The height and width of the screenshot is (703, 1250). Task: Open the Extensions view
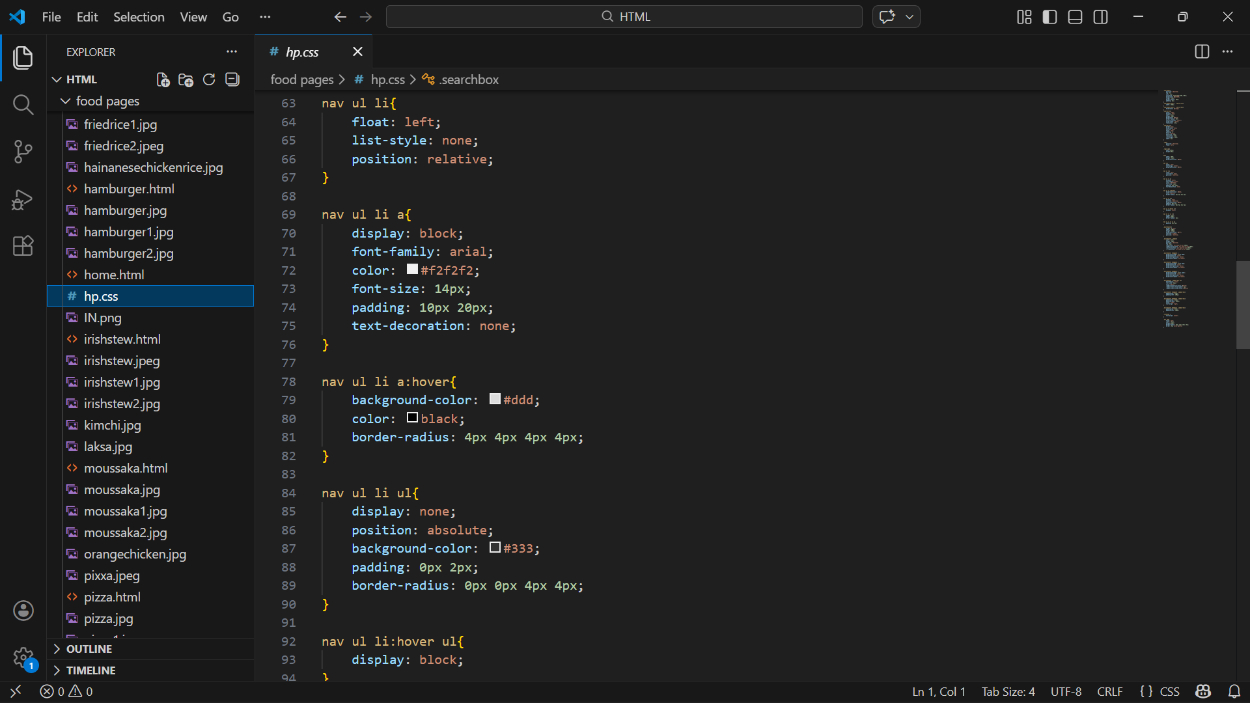[x=23, y=246]
